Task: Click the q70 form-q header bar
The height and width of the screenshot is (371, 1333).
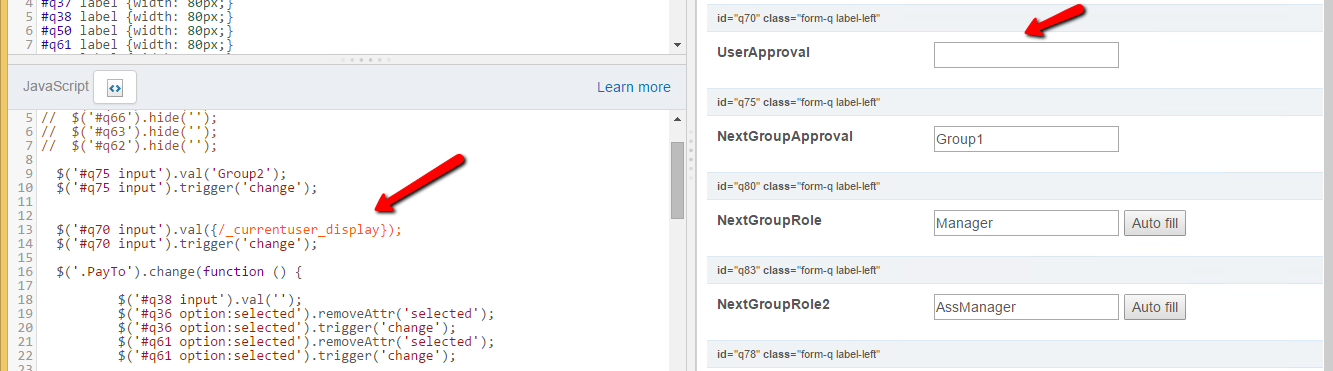Action: pyautogui.click(x=1020, y=19)
